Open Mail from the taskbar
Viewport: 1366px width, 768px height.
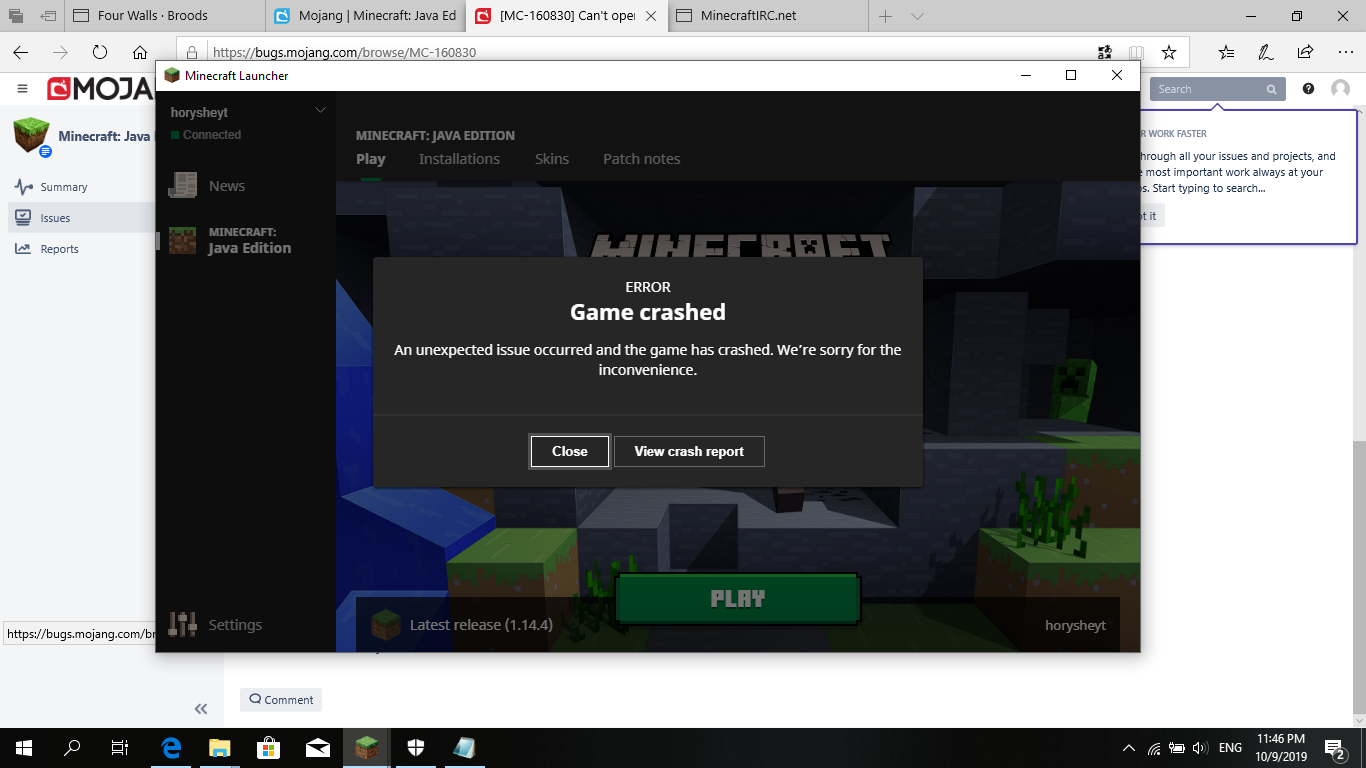318,748
